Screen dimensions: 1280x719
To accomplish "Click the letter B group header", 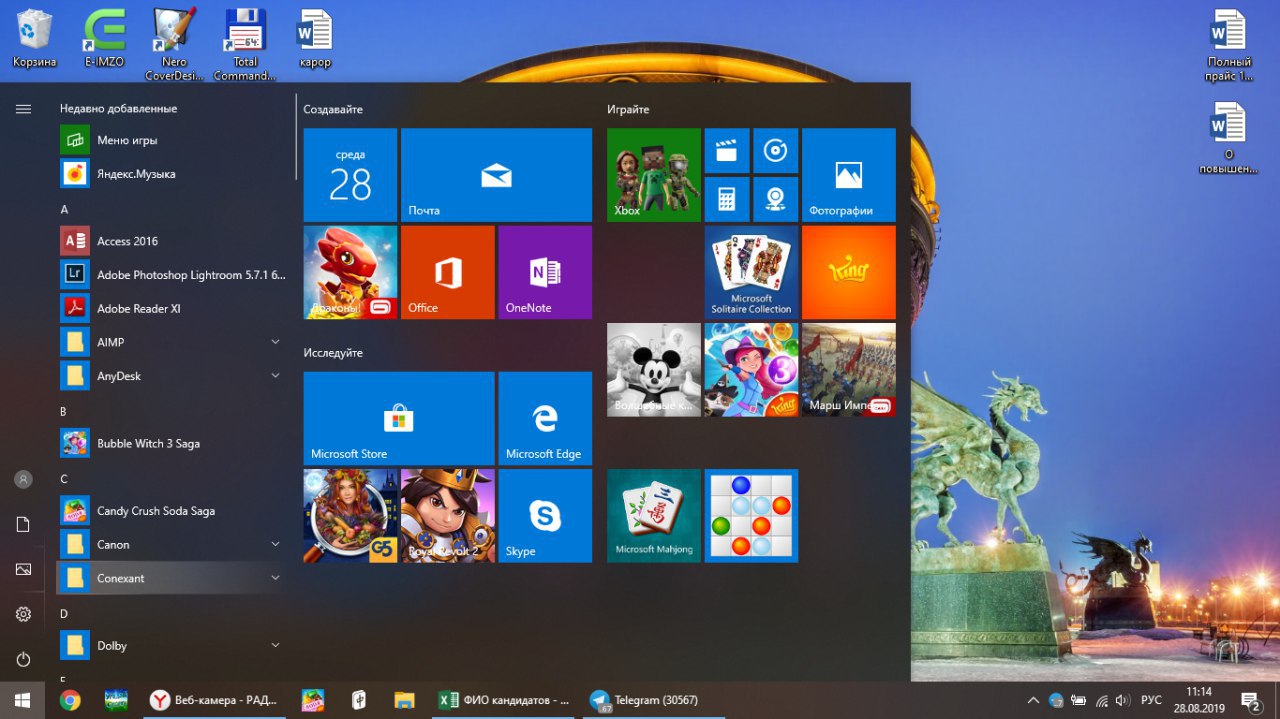I will [x=63, y=412].
